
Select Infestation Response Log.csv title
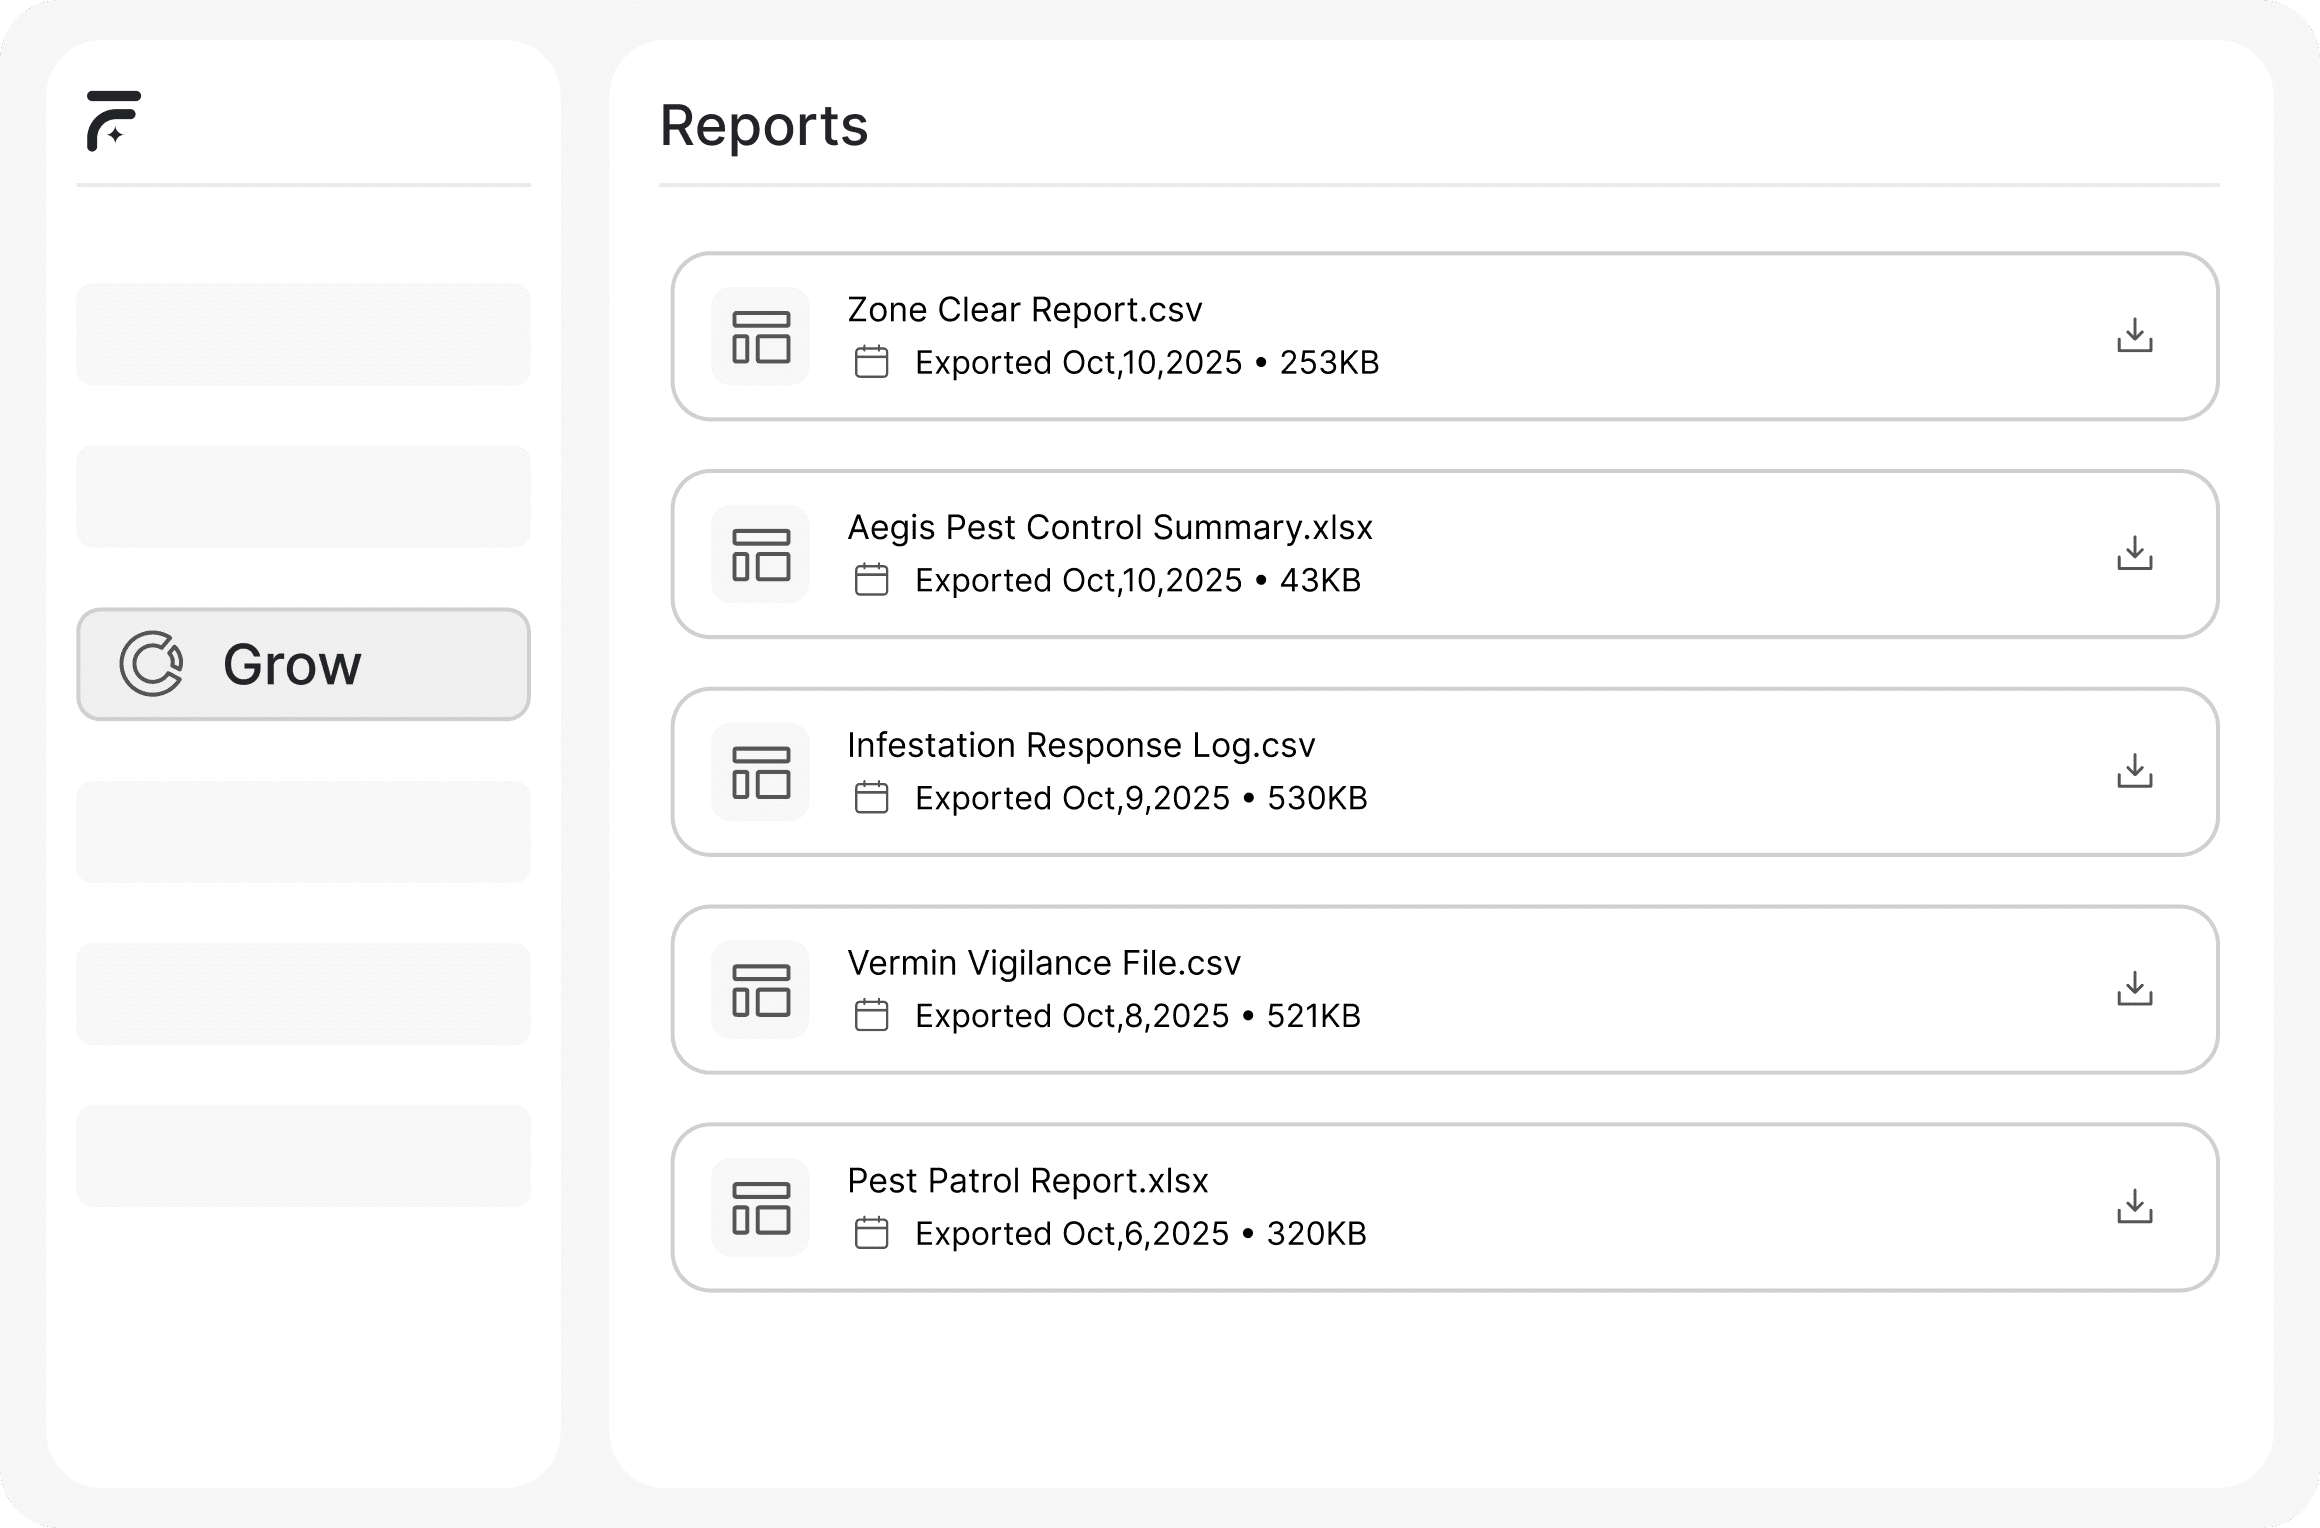point(1080,746)
